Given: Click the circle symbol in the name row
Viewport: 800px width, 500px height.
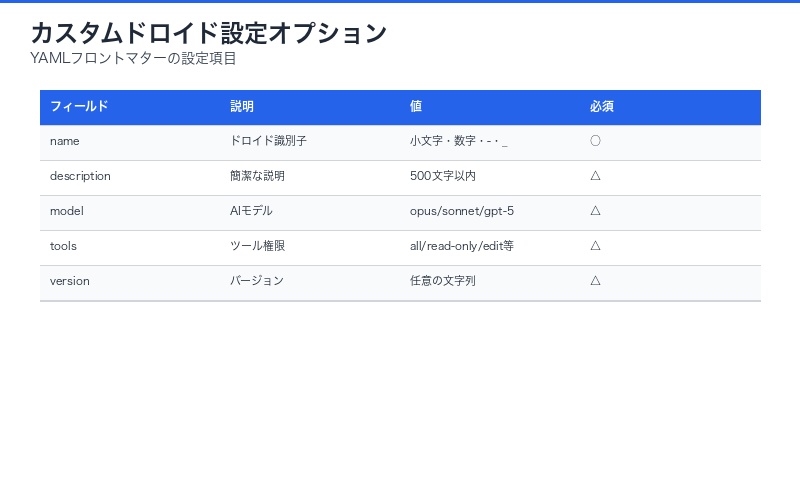Looking at the screenshot, I should coord(595,141).
